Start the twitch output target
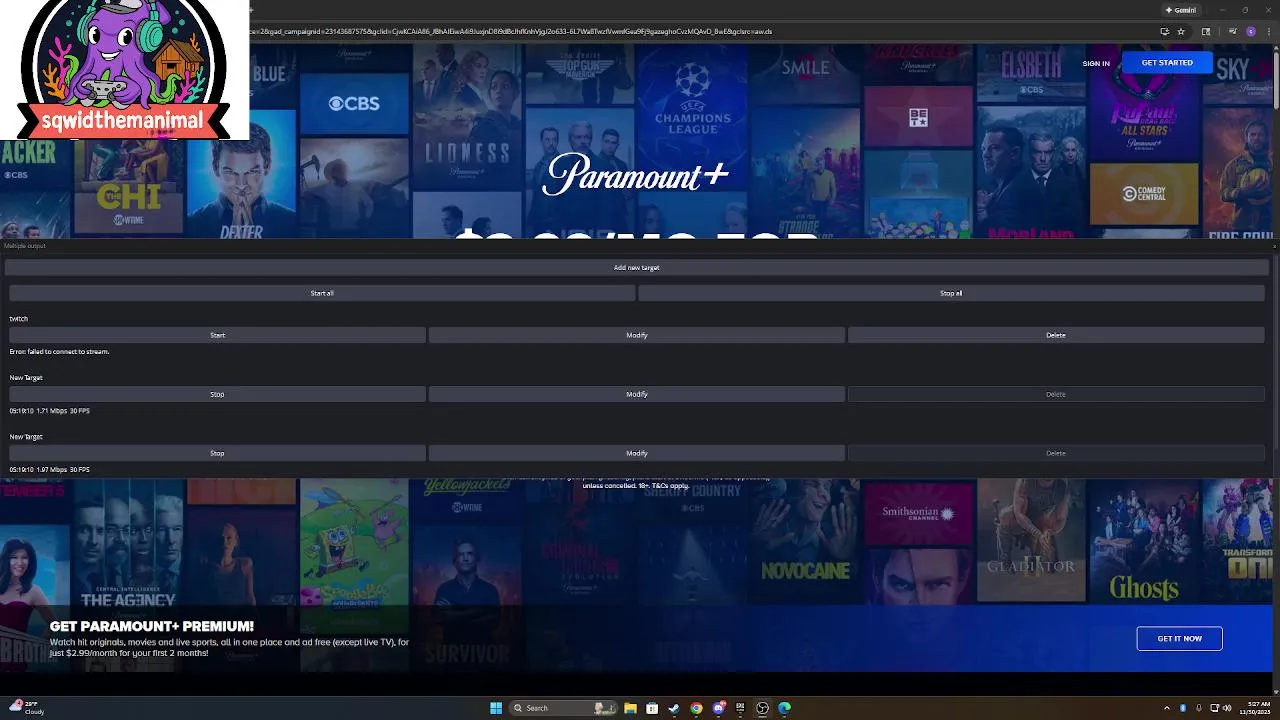The image size is (1280, 720). pyautogui.click(x=217, y=335)
